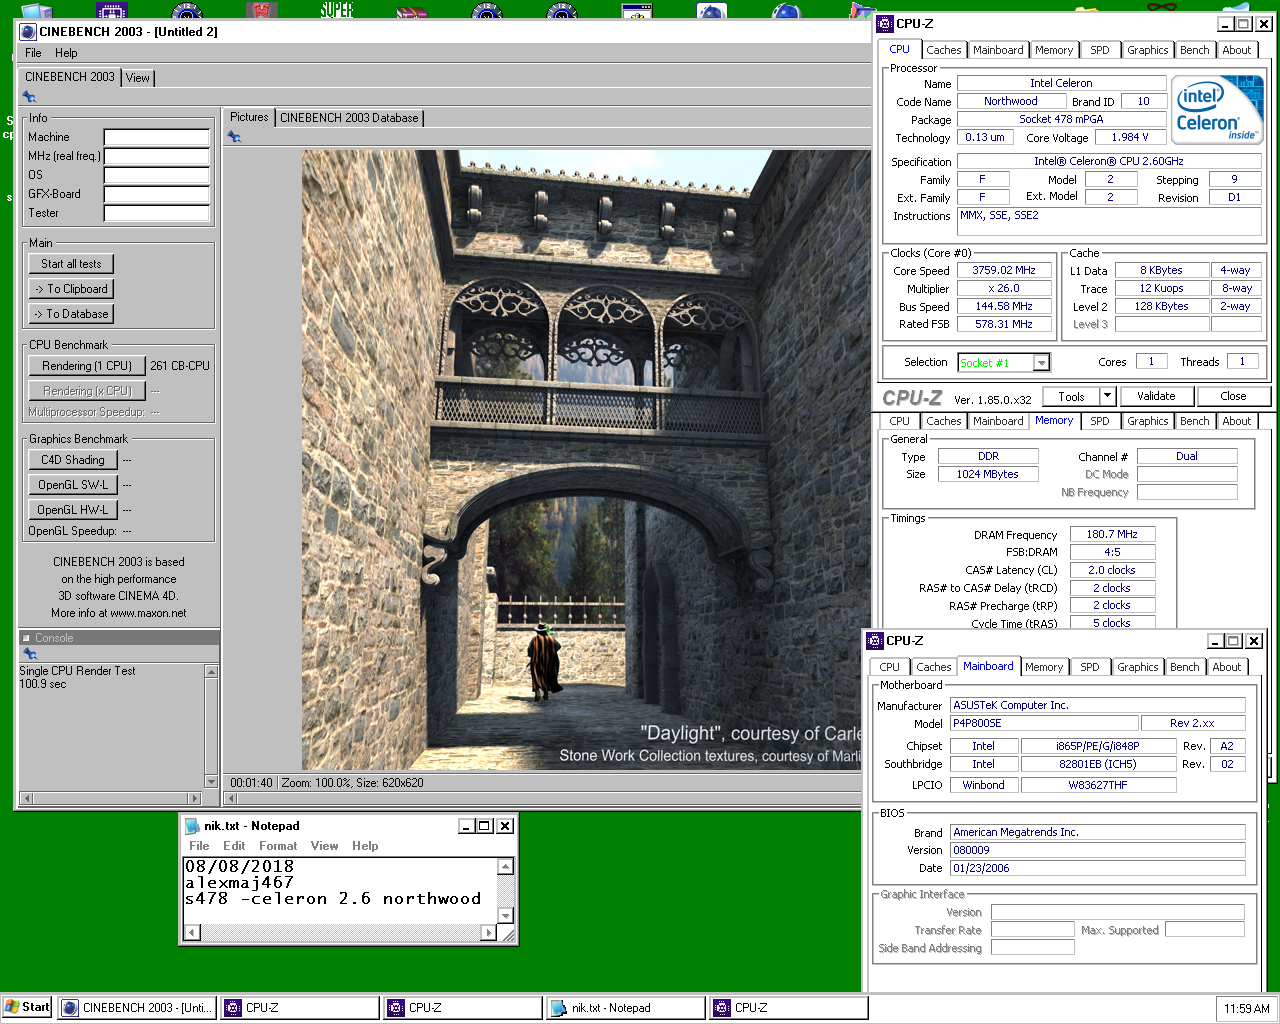Click left arrow of CINEBENCH left-panel horizontal scrollbar
The height and width of the screenshot is (1024, 1280).
(x=26, y=798)
